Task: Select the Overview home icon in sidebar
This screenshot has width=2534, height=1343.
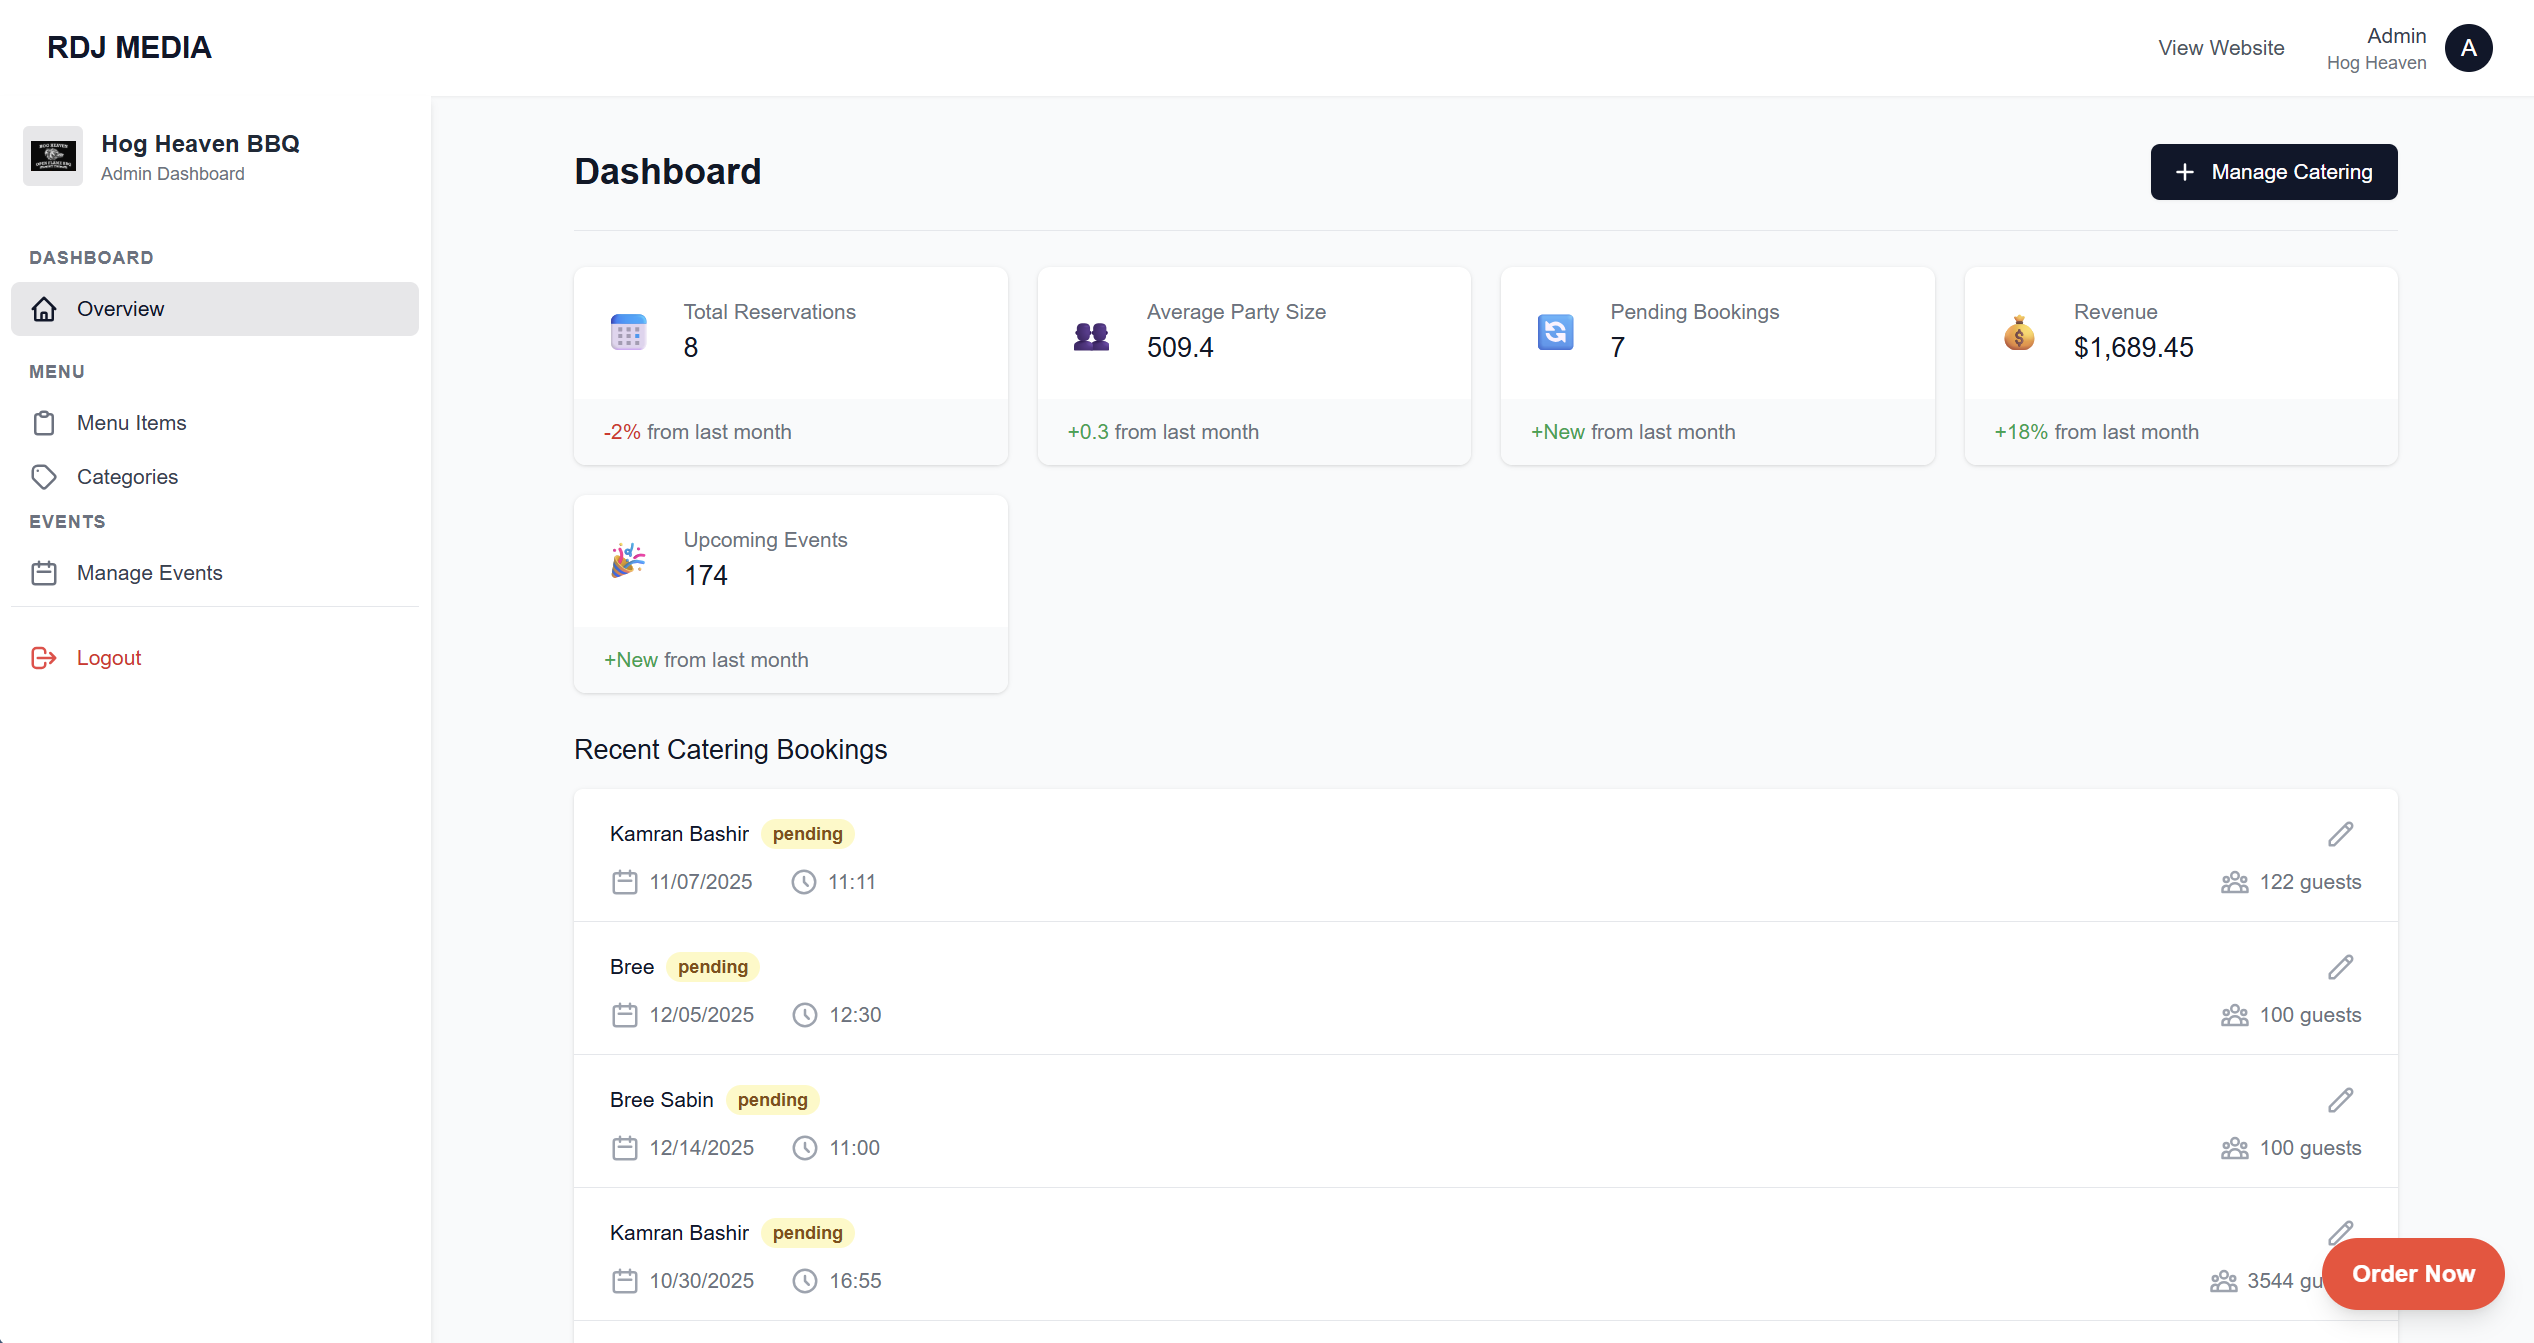Action: pos(44,309)
